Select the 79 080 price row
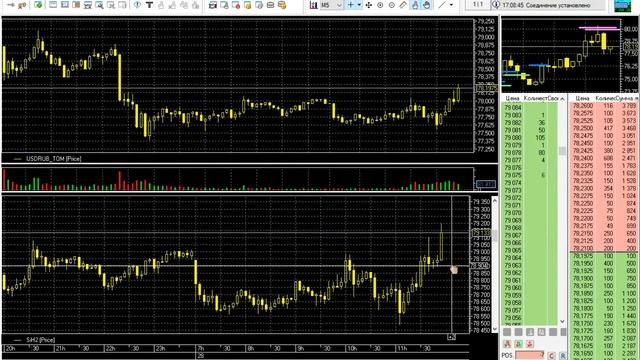This screenshot has width=640, height=360. (529, 138)
